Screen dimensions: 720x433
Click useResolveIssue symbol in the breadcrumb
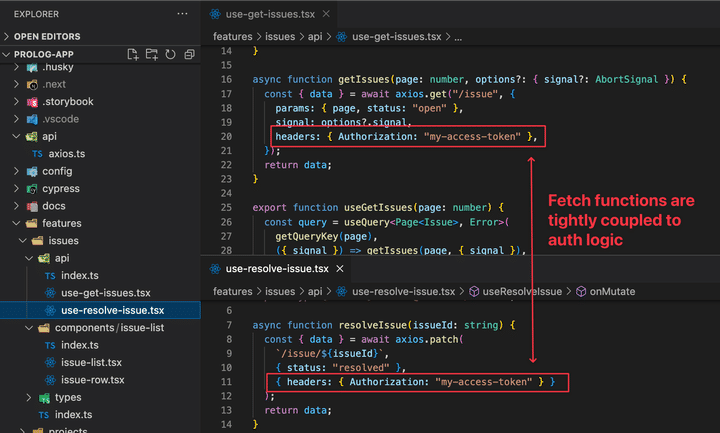524,291
